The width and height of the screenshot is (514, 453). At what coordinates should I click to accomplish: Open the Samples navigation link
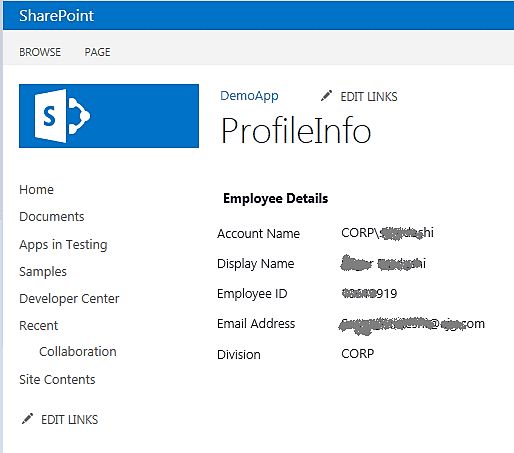(x=43, y=272)
